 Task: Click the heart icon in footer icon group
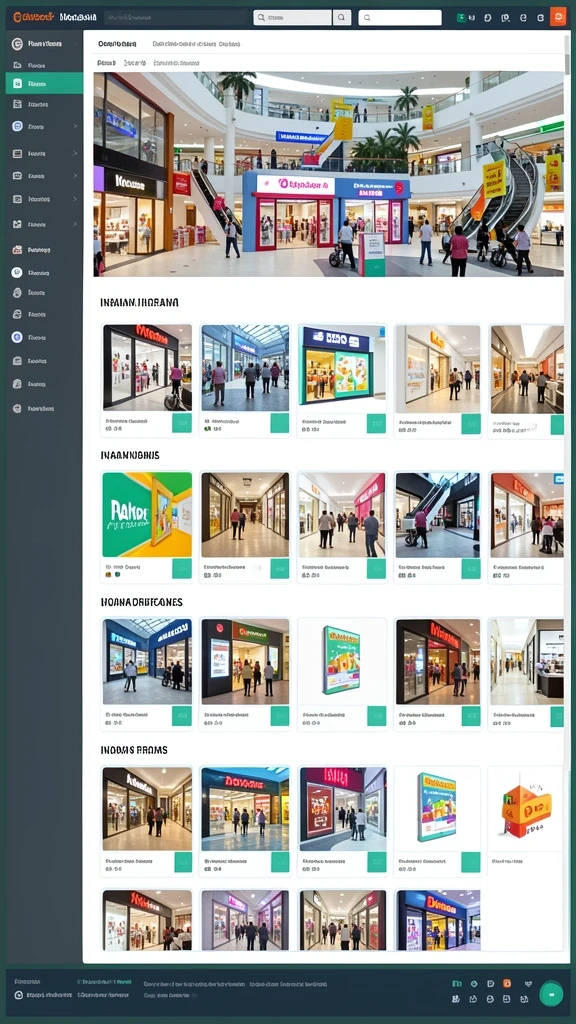(x=528, y=983)
